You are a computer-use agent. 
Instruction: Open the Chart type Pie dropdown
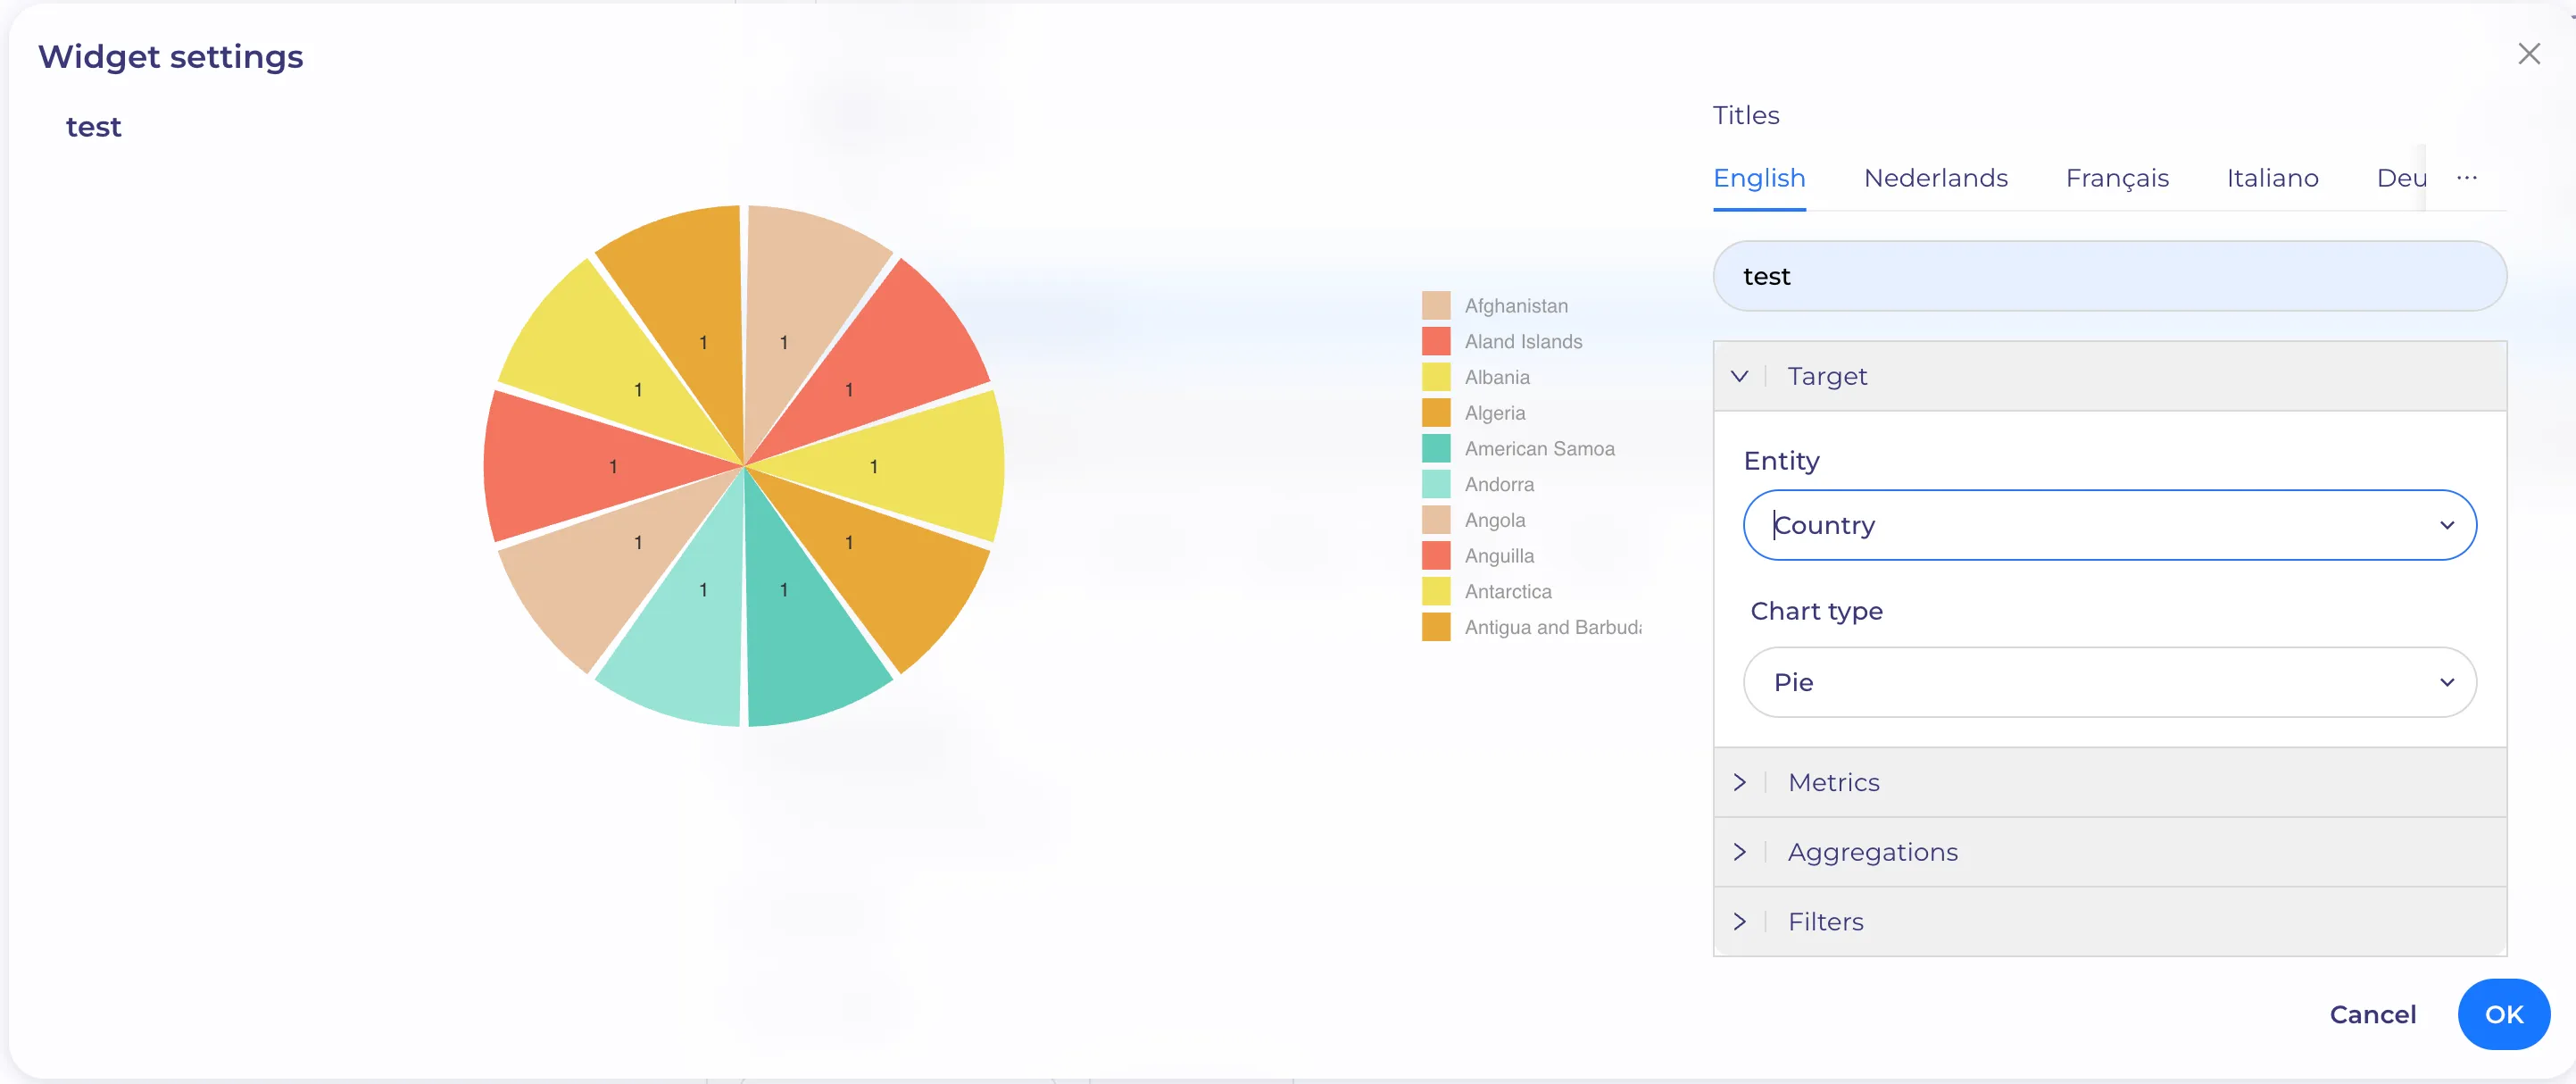[2109, 682]
